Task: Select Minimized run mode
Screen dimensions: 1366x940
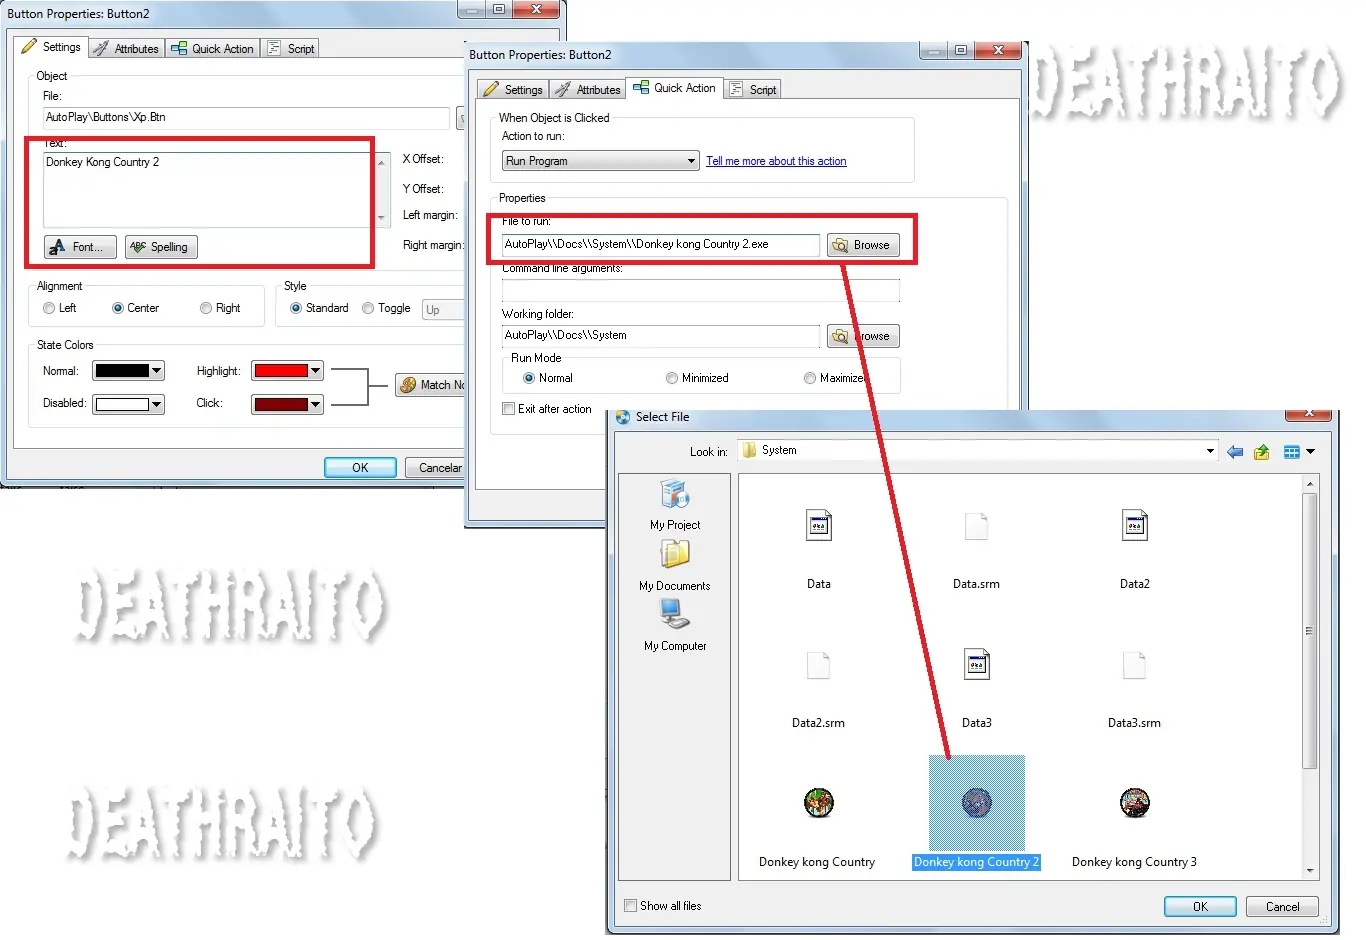Action: point(672,378)
